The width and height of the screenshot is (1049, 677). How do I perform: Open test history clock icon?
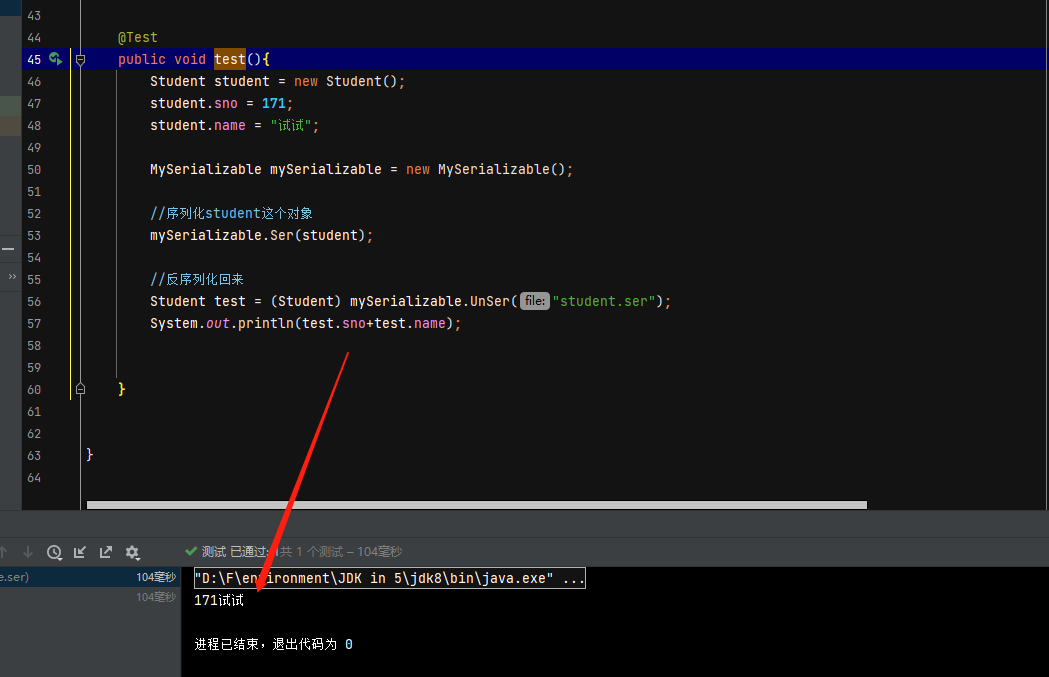coord(54,552)
